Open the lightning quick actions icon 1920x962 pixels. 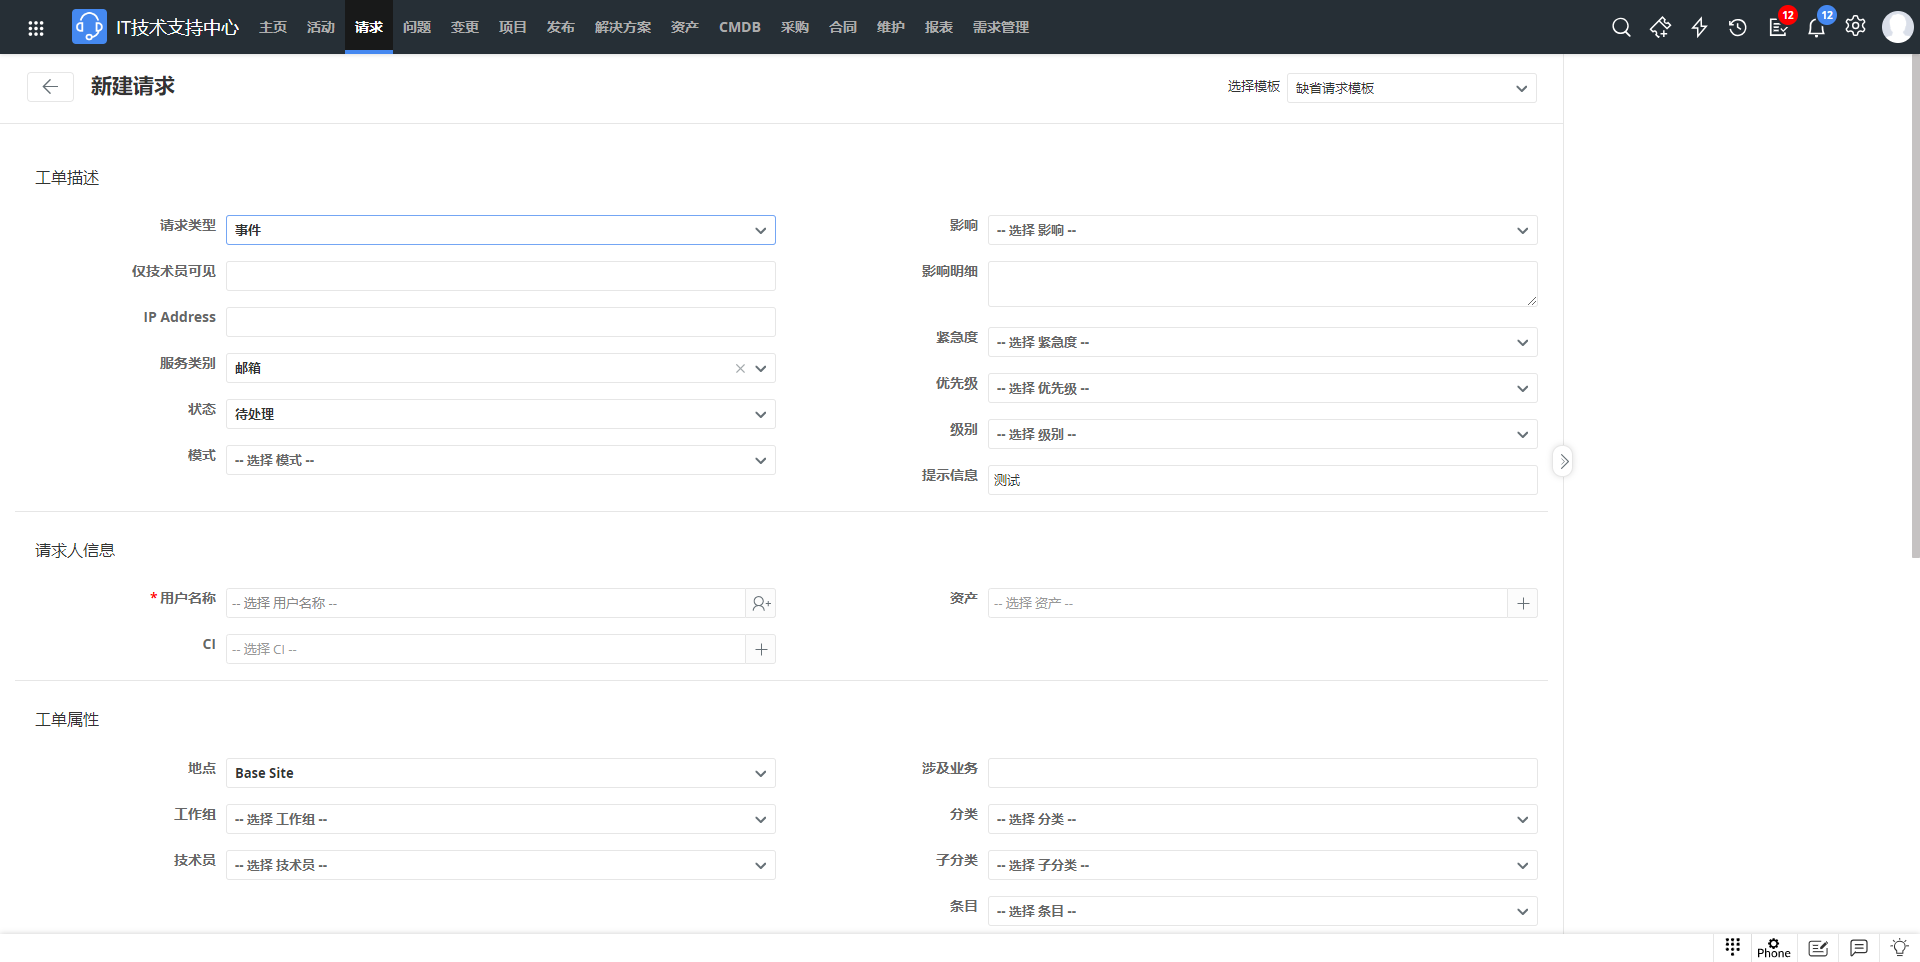[1699, 28]
